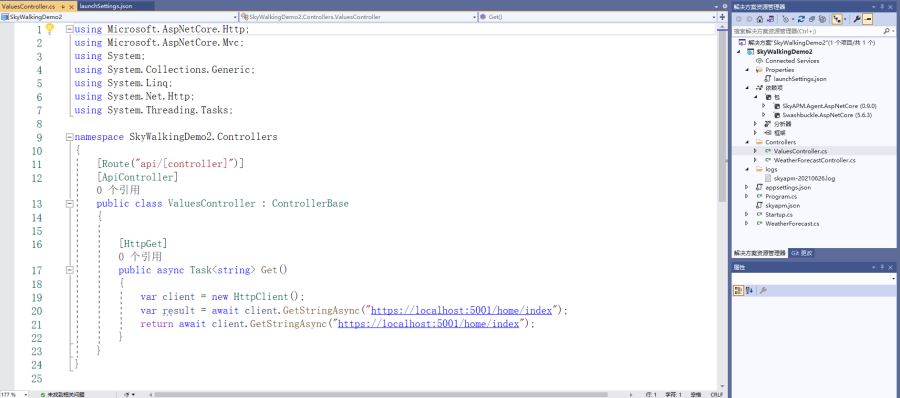Click Show All Files icon in Solution Explorer
The height and width of the screenshot is (398, 900).
point(823,19)
